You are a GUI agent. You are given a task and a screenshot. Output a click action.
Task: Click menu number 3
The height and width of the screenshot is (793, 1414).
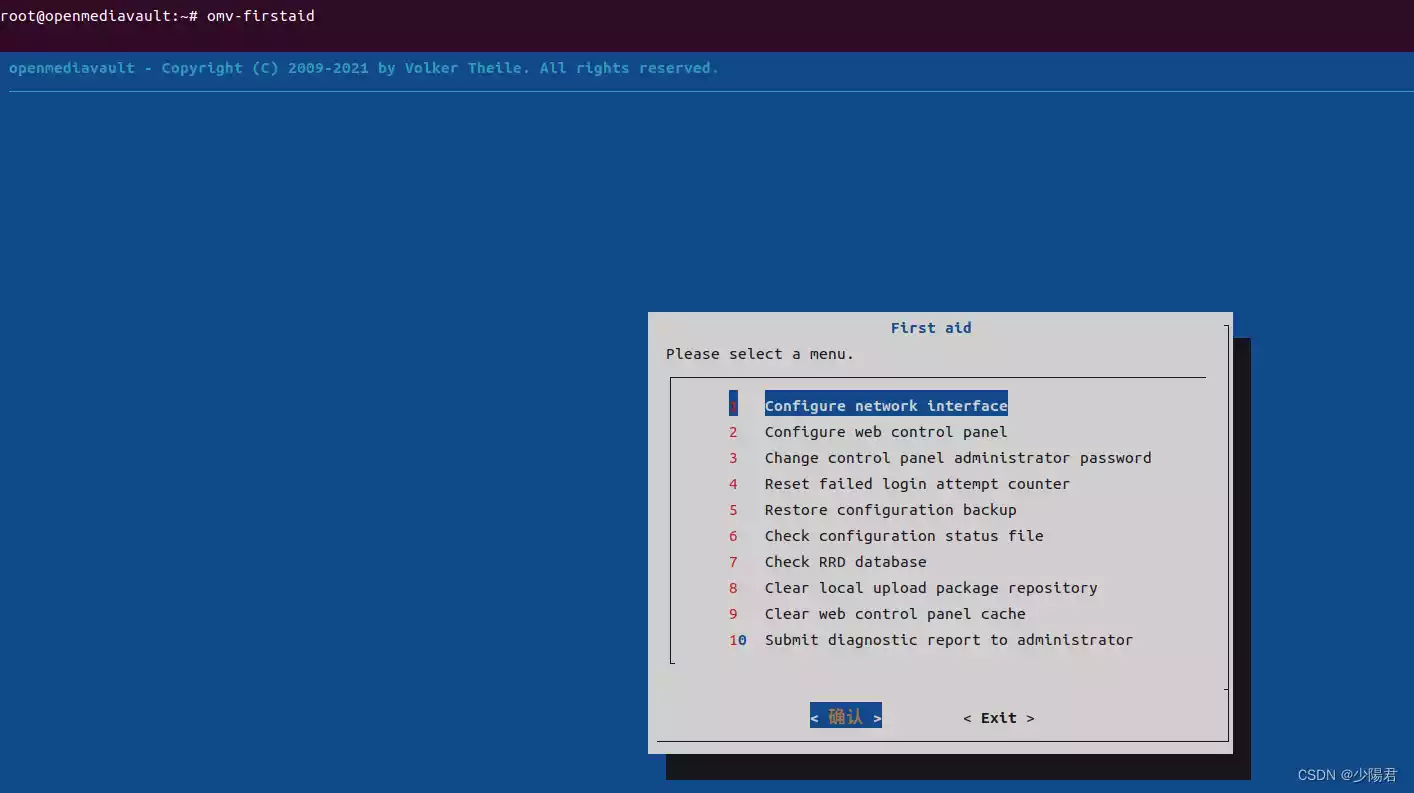click(x=733, y=458)
